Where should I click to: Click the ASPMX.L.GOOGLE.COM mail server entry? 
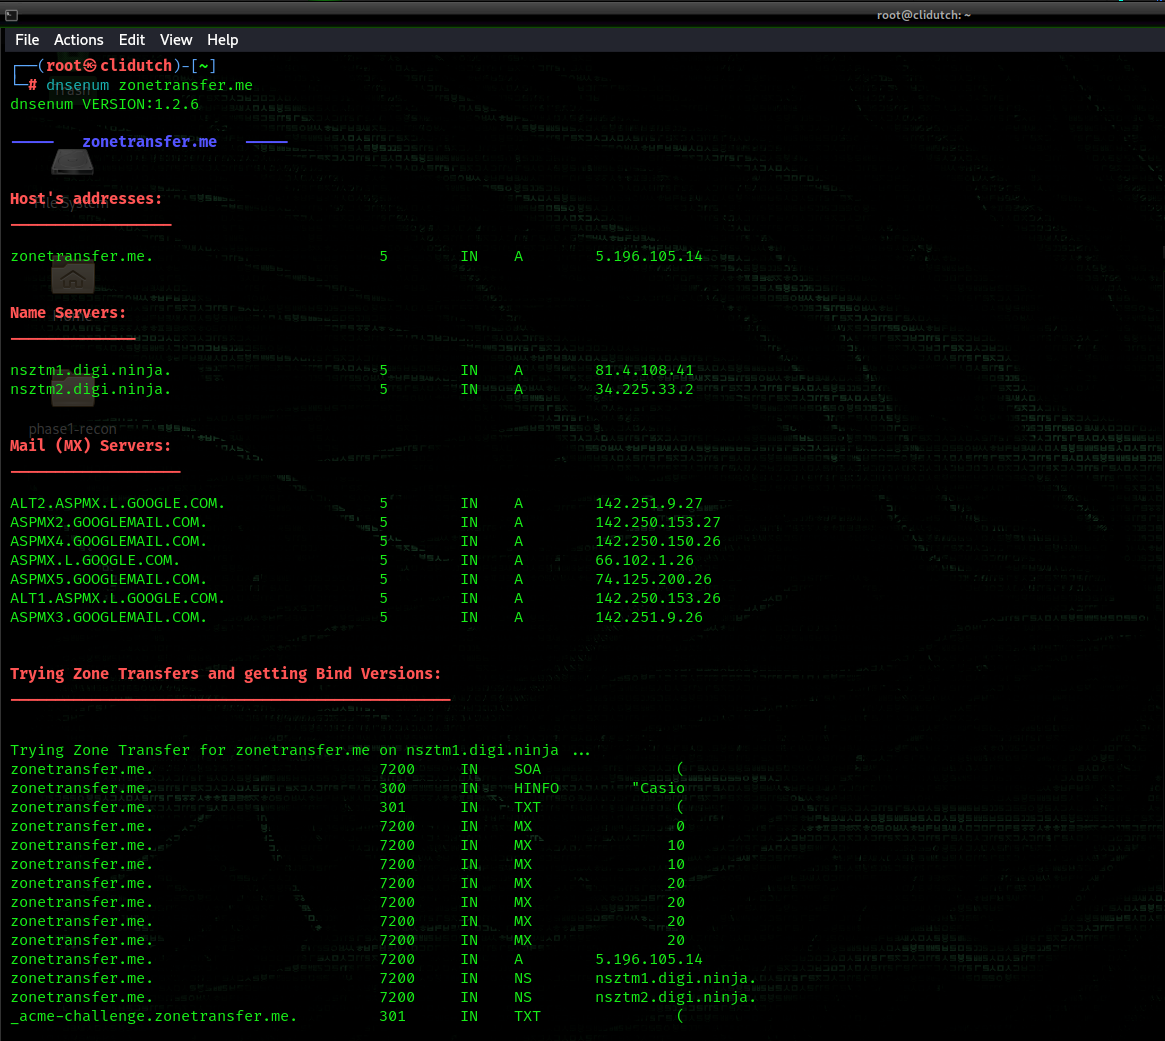tap(94, 560)
